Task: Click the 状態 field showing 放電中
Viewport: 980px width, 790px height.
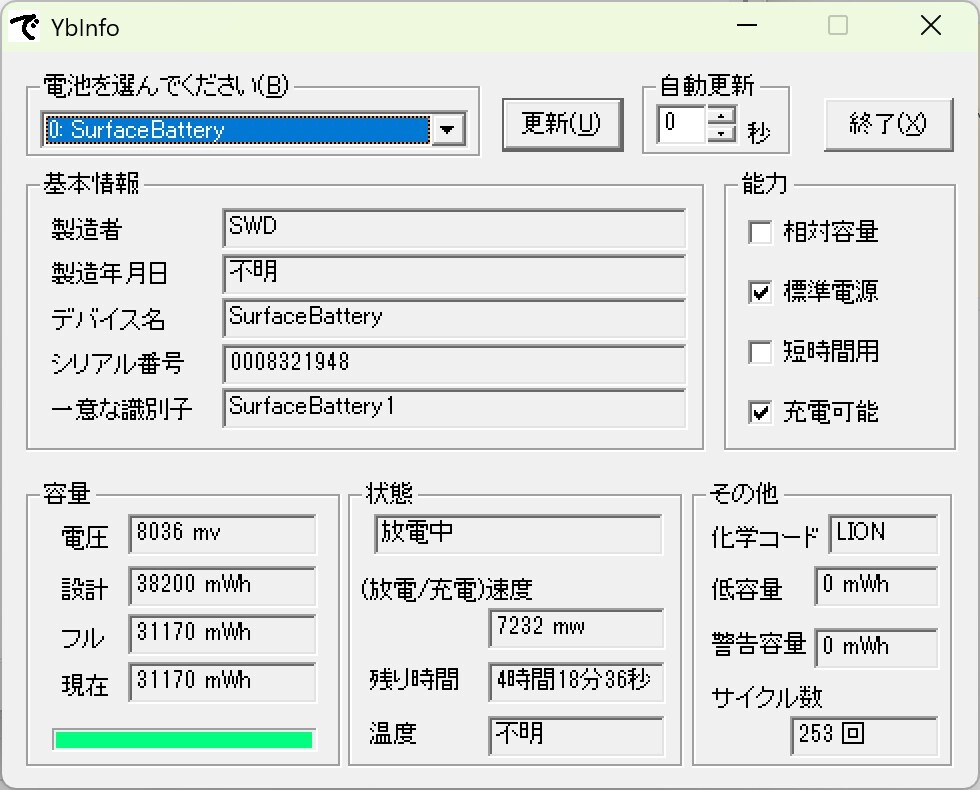Action: point(517,534)
